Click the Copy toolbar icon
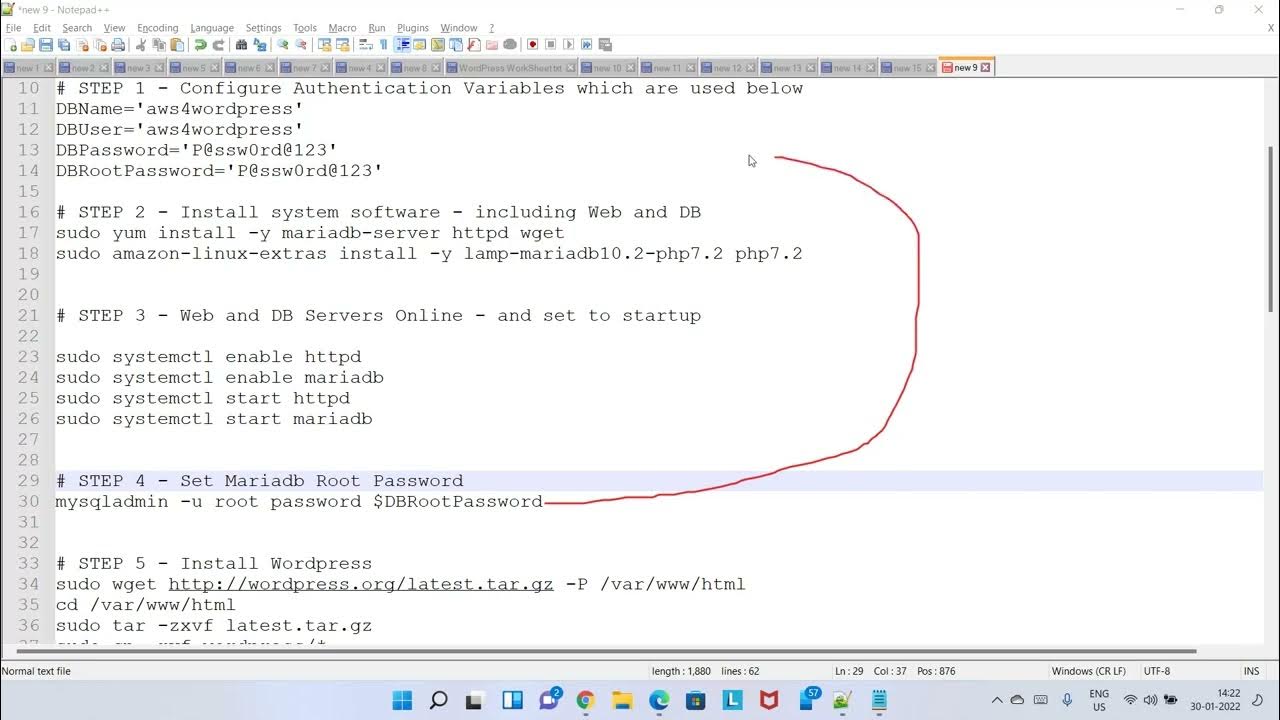 pos(159,45)
